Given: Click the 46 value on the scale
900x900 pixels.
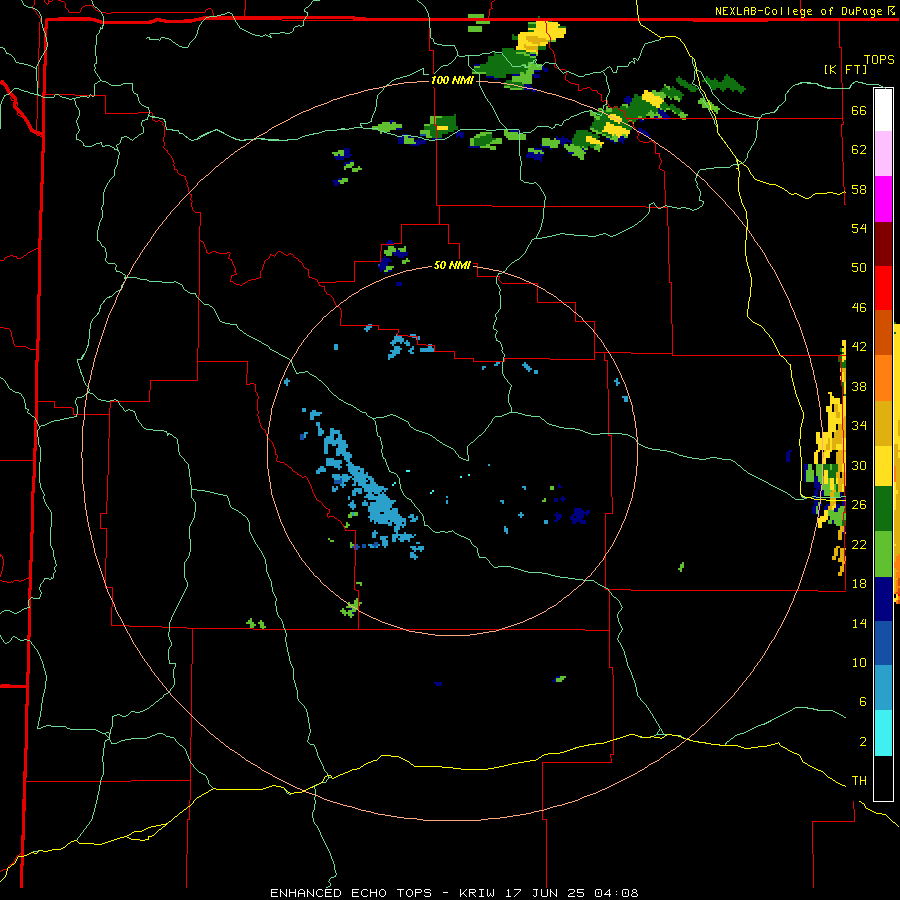Looking at the screenshot, I should click(859, 308).
